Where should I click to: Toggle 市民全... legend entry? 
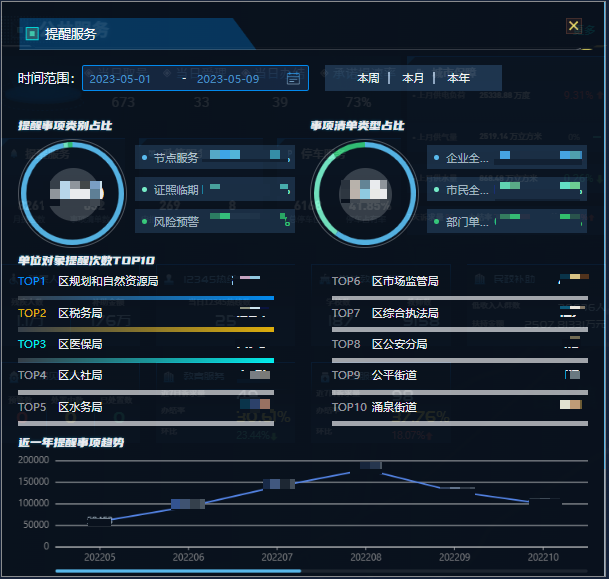pyautogui.click(x=467, y=190)
